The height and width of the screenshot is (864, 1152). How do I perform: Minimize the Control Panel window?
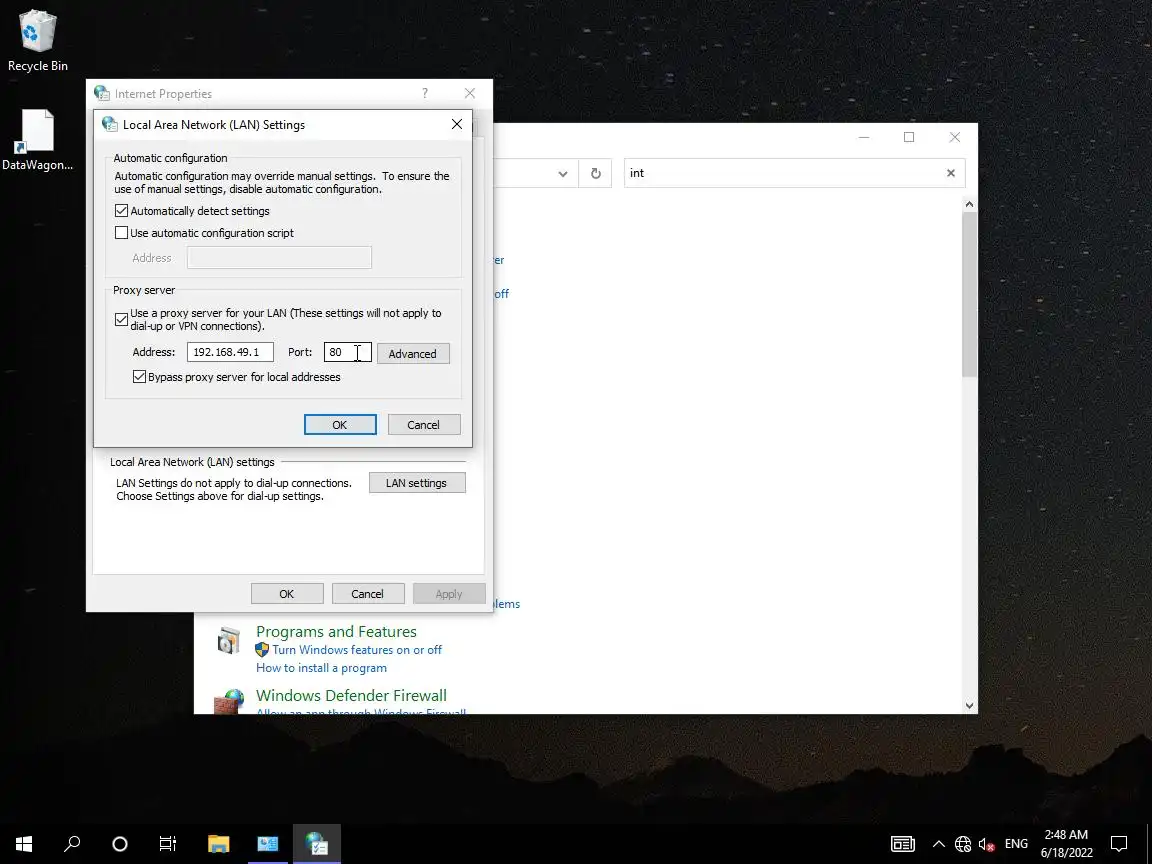tap(864, 137)
